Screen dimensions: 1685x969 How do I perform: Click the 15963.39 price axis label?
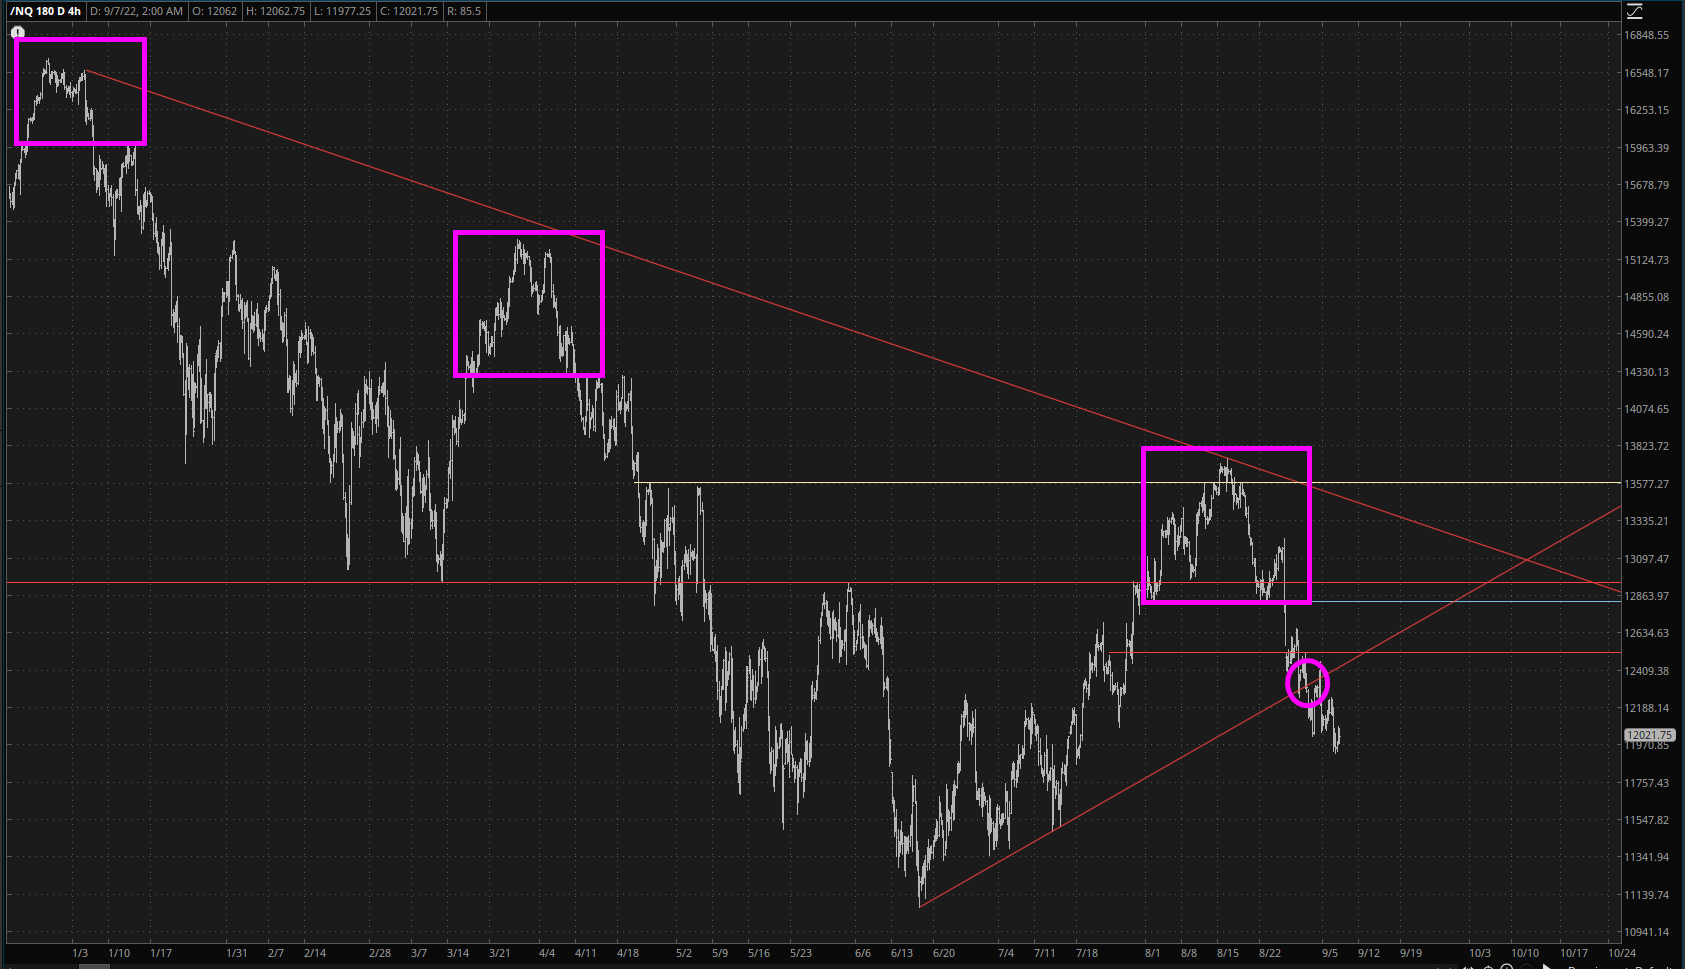pyautogui.click(x=1646, y=148)
